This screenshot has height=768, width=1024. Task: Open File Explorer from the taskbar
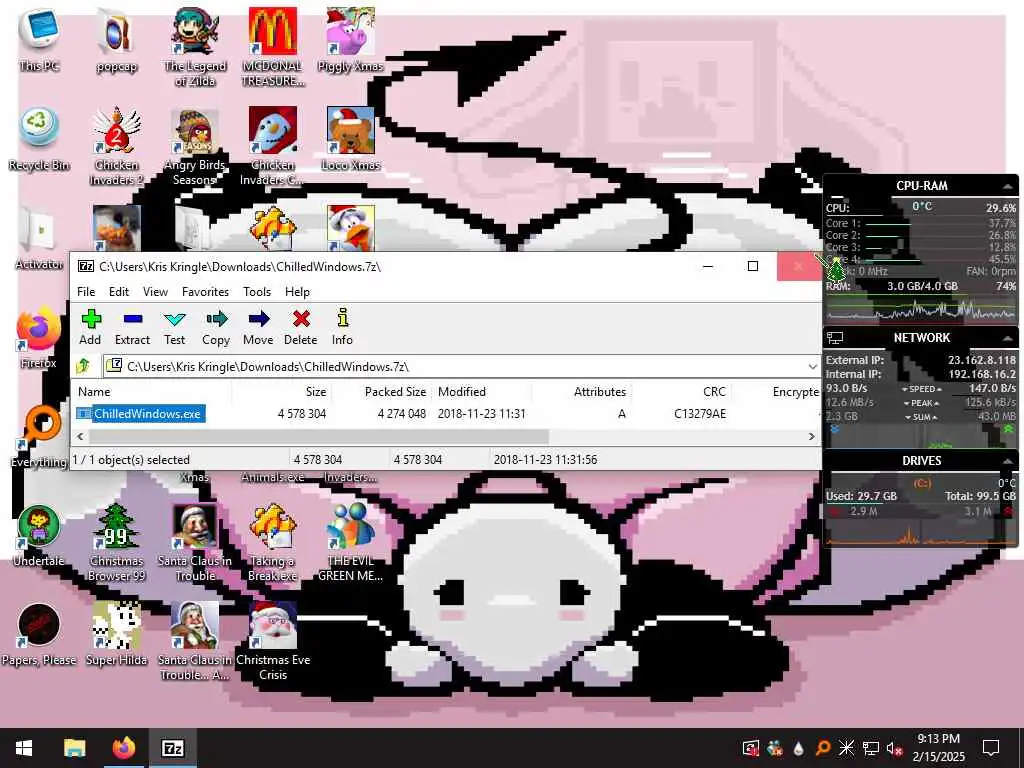click(x=74, y=748)
